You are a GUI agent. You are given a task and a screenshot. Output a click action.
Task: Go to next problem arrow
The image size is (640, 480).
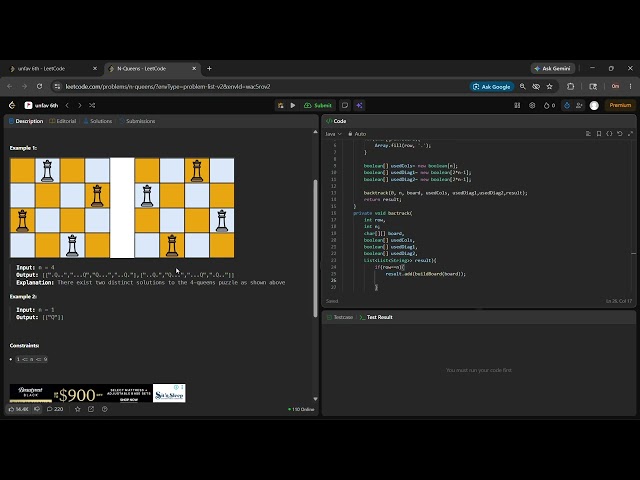click(x=80, y=105)
